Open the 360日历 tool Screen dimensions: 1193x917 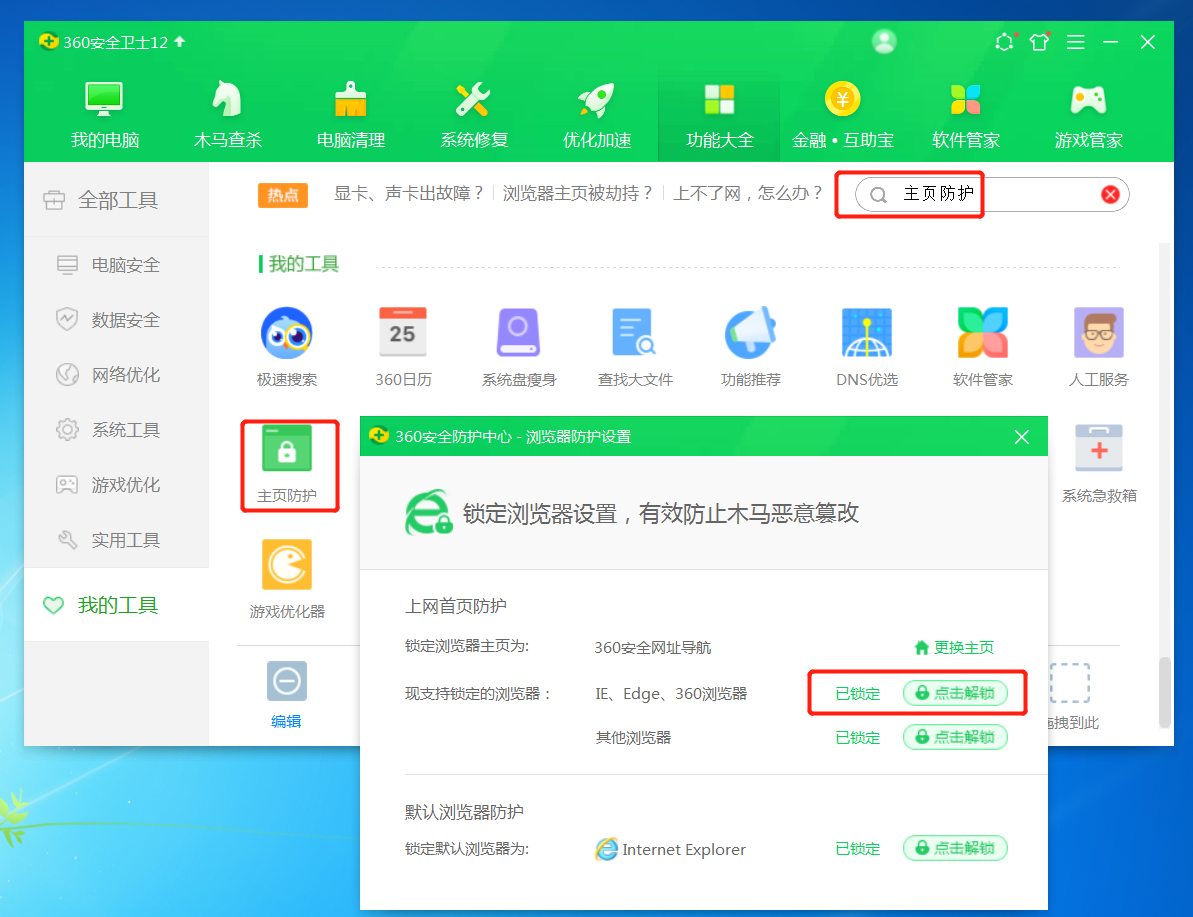(402, 347)
